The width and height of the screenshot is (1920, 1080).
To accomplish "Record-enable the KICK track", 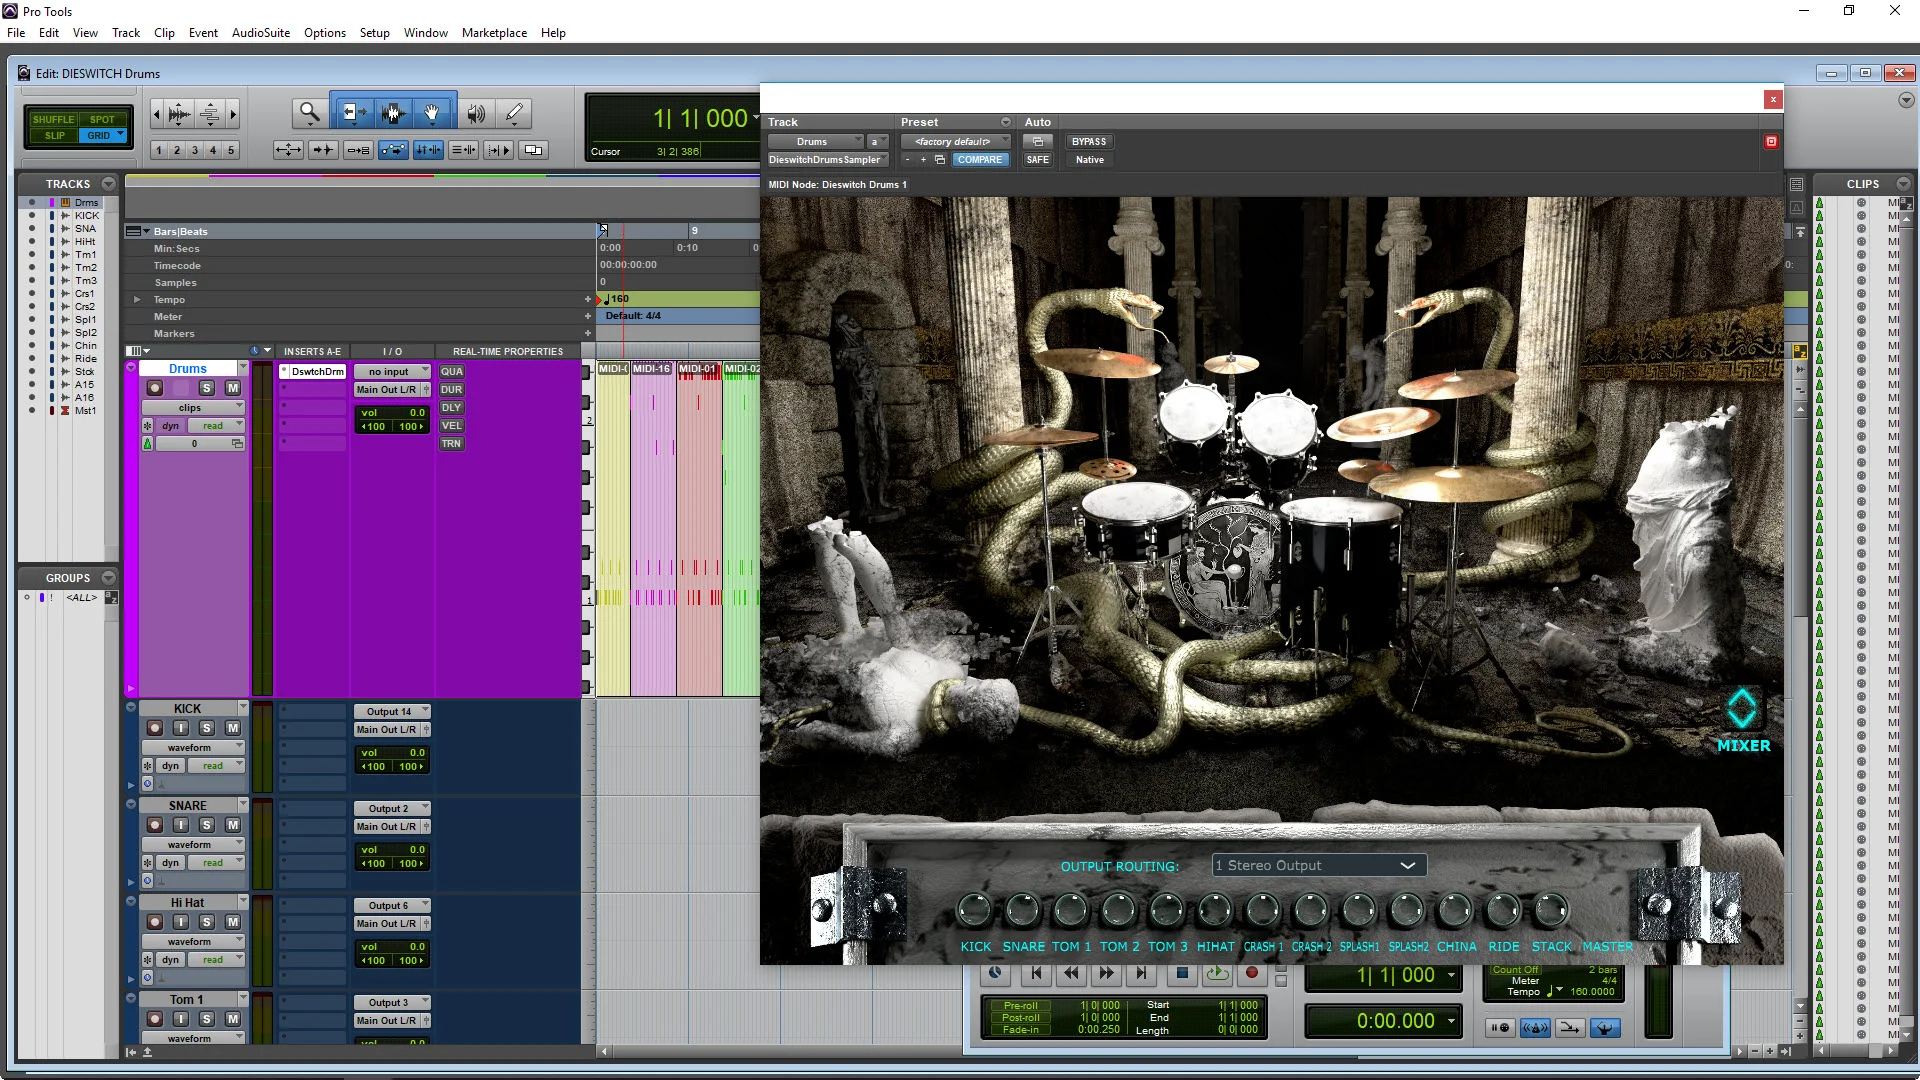I will click(x=155, y=728).
